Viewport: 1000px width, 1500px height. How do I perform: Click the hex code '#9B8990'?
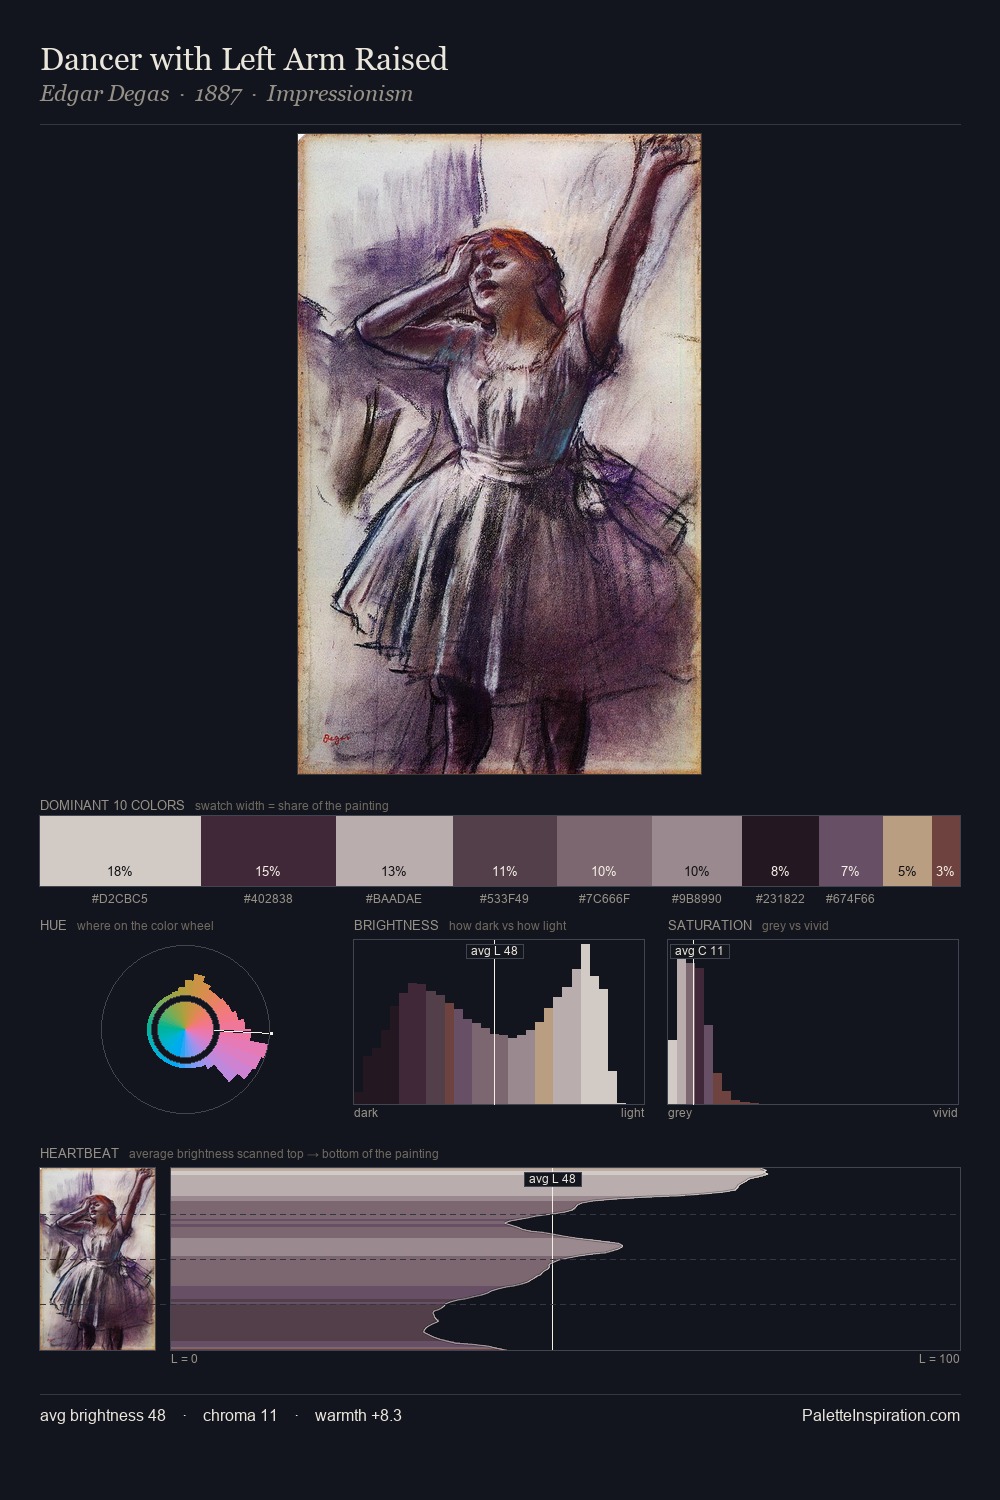(697, 898)
